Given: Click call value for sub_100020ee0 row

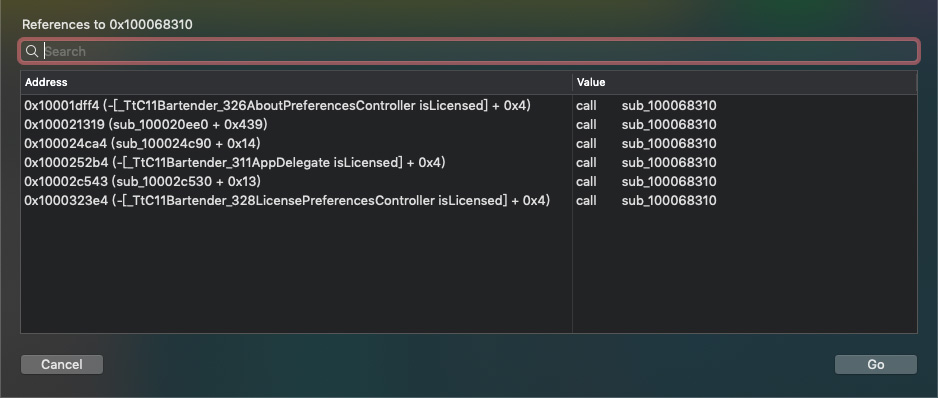Looking at the screenshot, I should (646, 124).
